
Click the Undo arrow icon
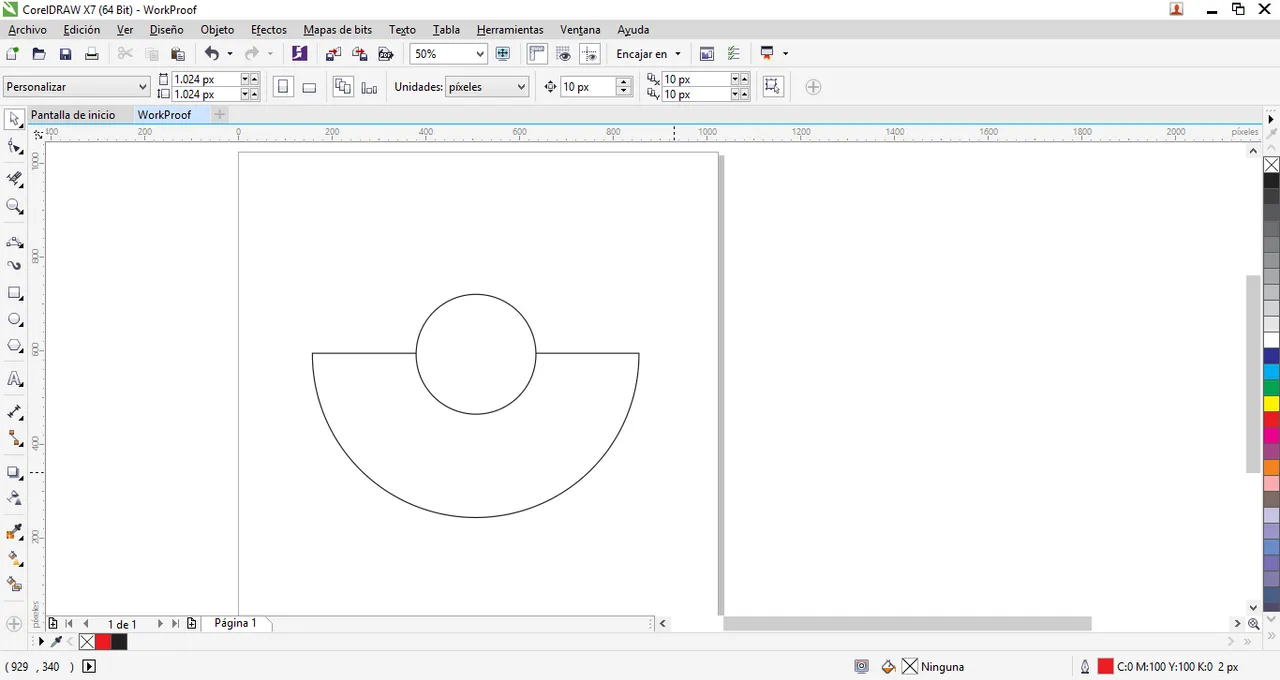(x=211, y=54)
